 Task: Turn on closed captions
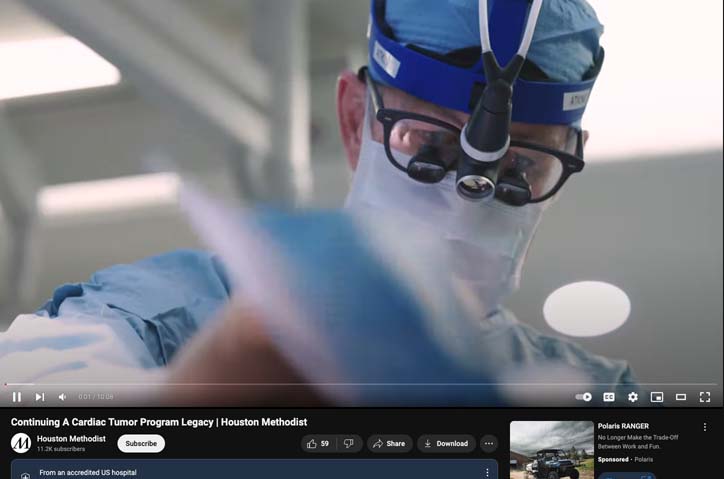[x=609, y=397]
